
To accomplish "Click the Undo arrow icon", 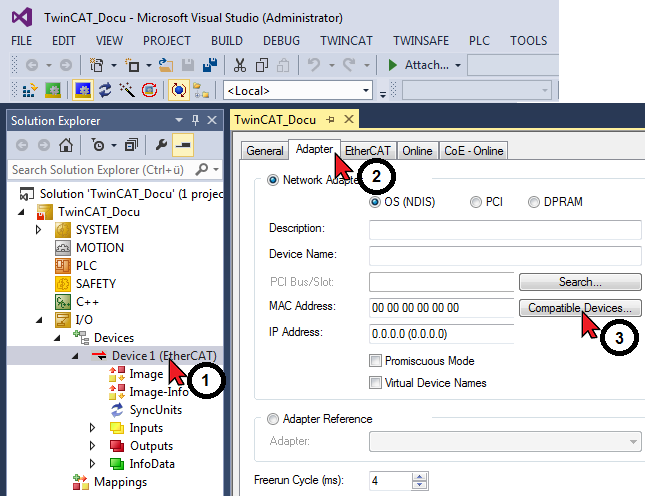I will click(314, 65).
